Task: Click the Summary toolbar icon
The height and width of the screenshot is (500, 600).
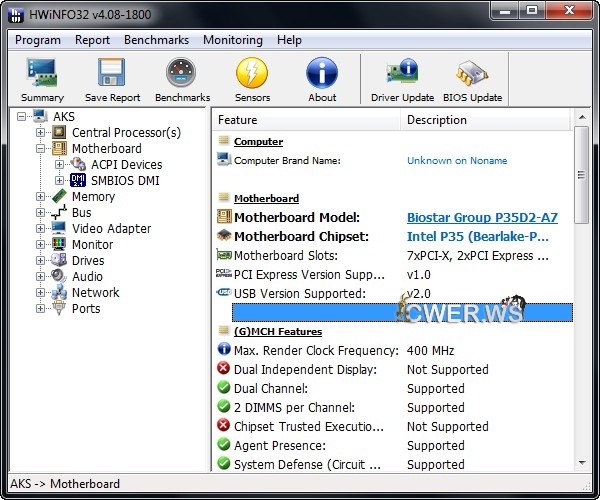Action: [x=42, y=79]
